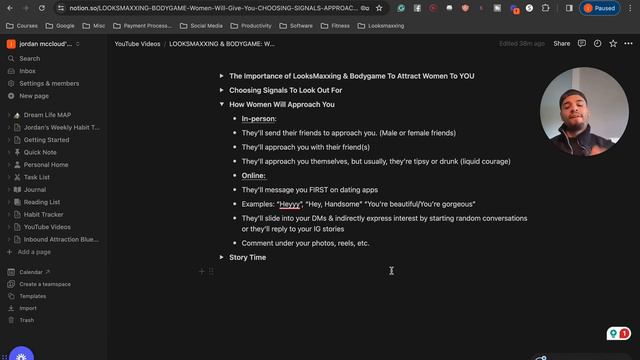Click LOOKSMAXXING & BODYGAME breadcrumb
This screenshot has width=640, height=360.
tap(222, 44)
